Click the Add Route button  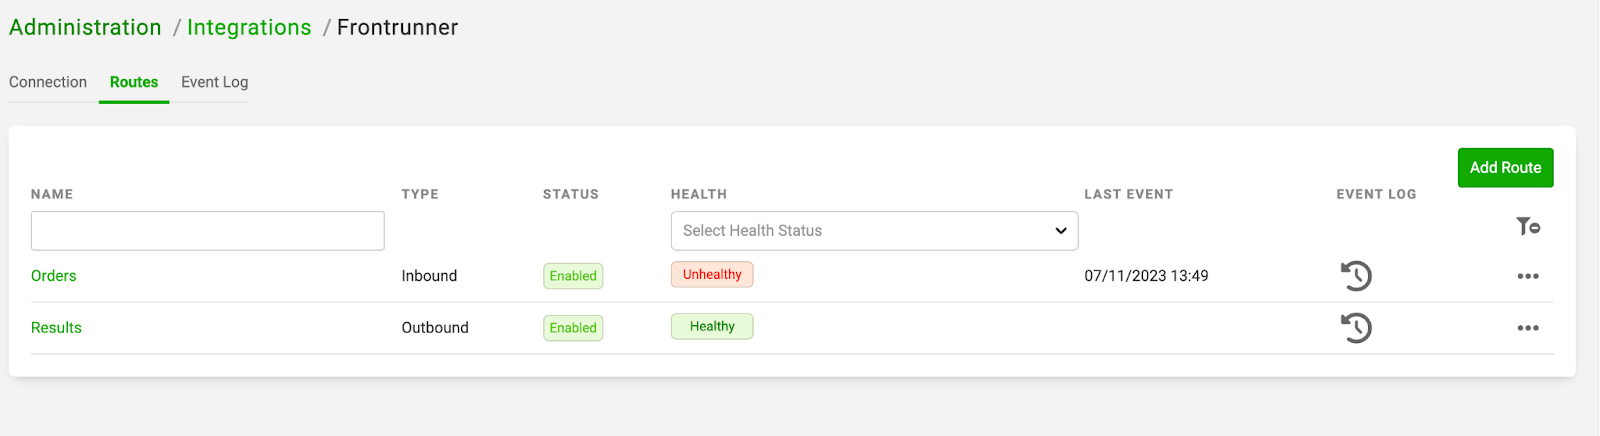point(1505,168)
